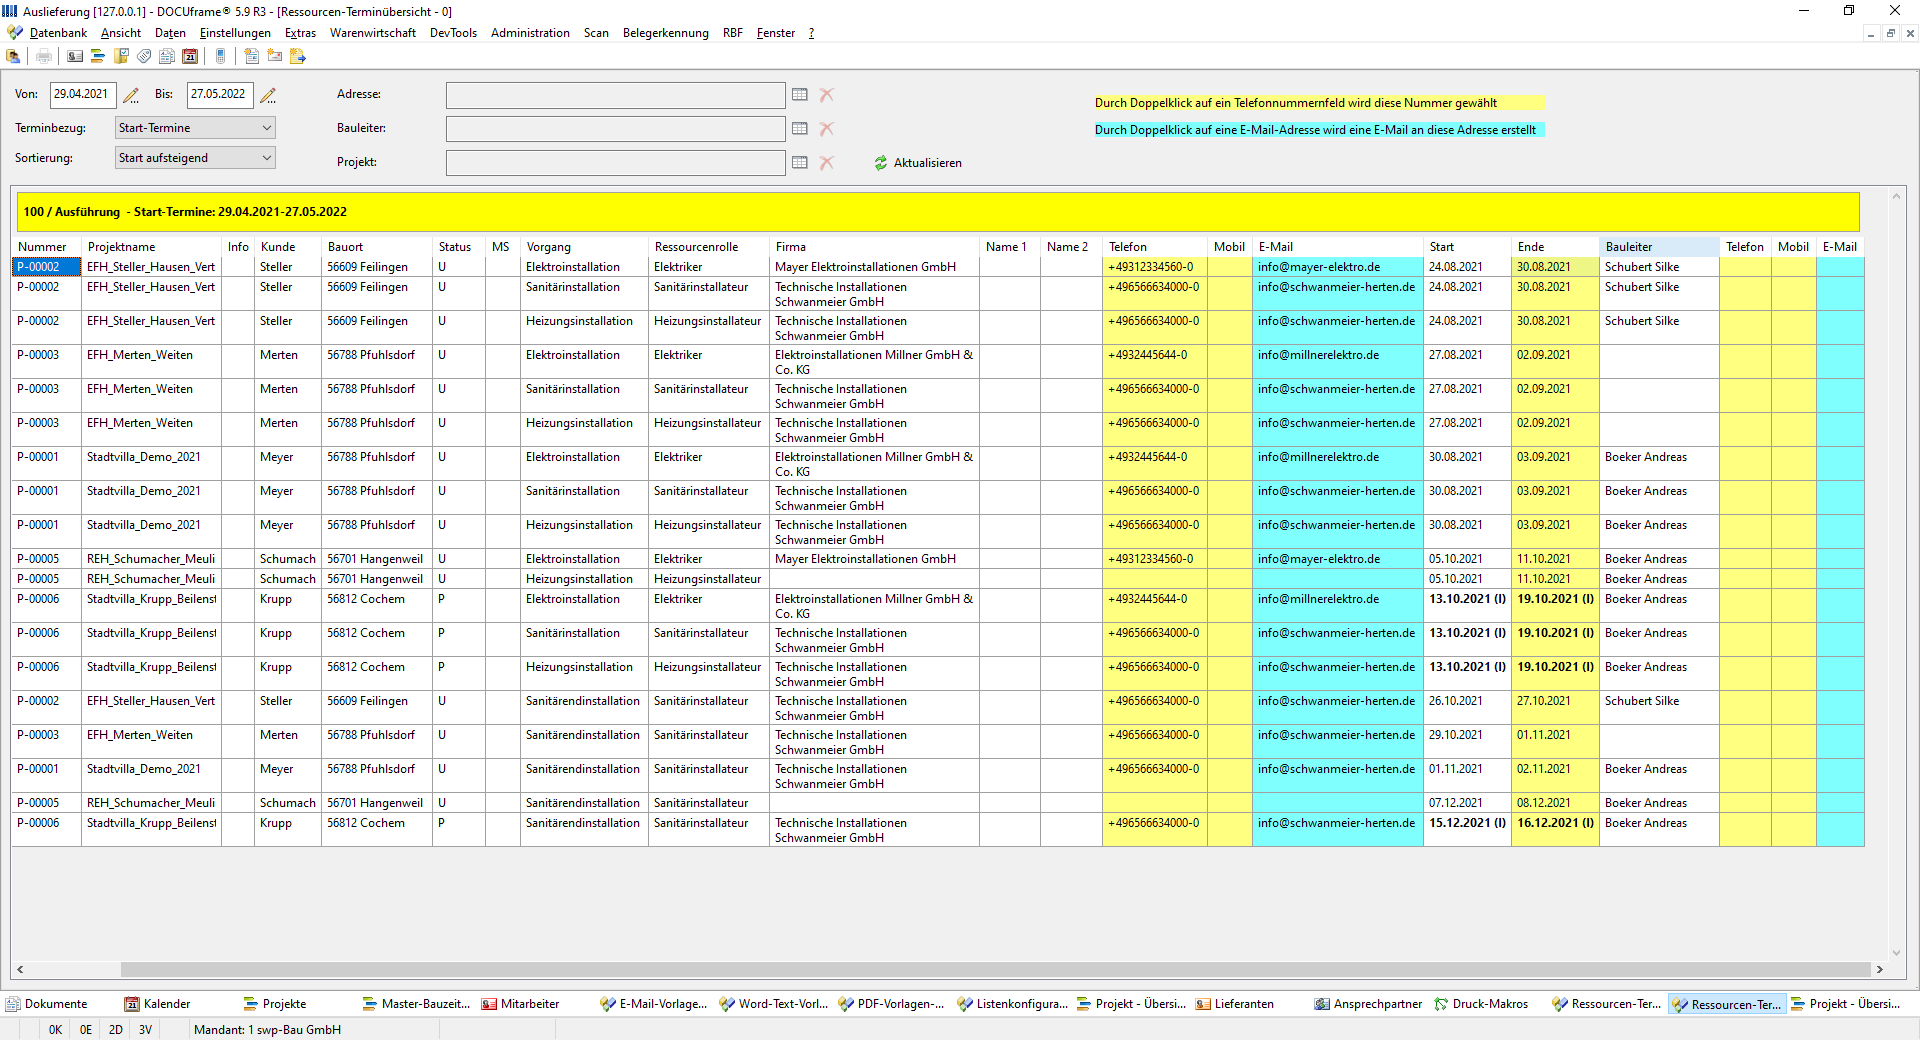
Task: Select the selected P-00002 first-row number cell
Action: click(46, 267)
